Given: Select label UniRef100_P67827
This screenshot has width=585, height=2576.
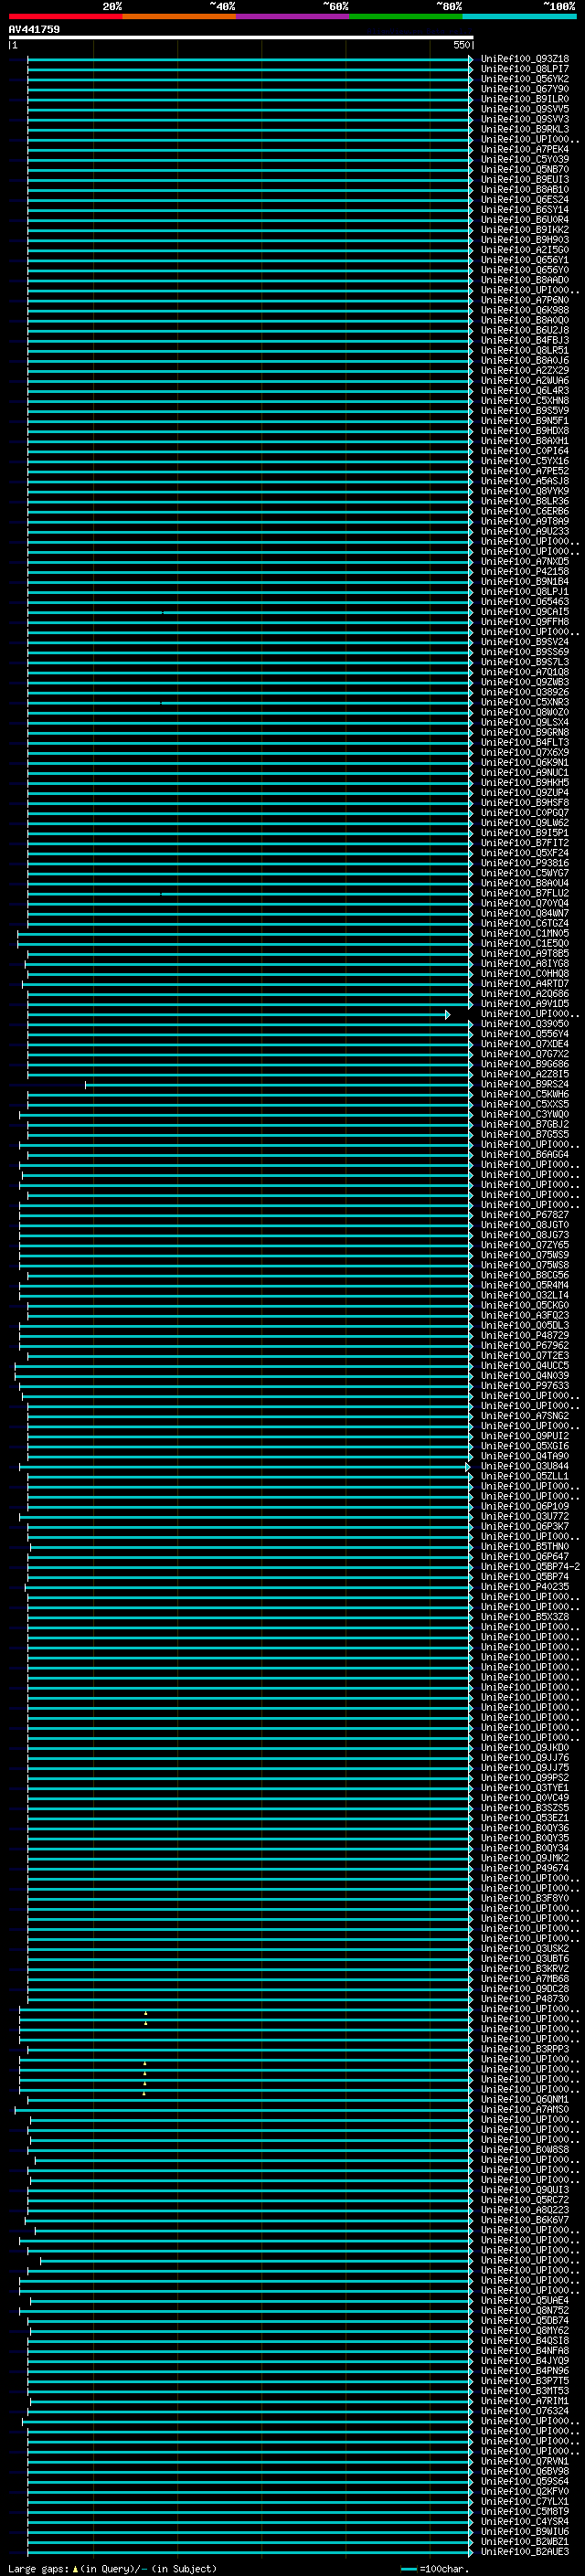Looking at the screenshot, I should click(x=524, y=1215).
